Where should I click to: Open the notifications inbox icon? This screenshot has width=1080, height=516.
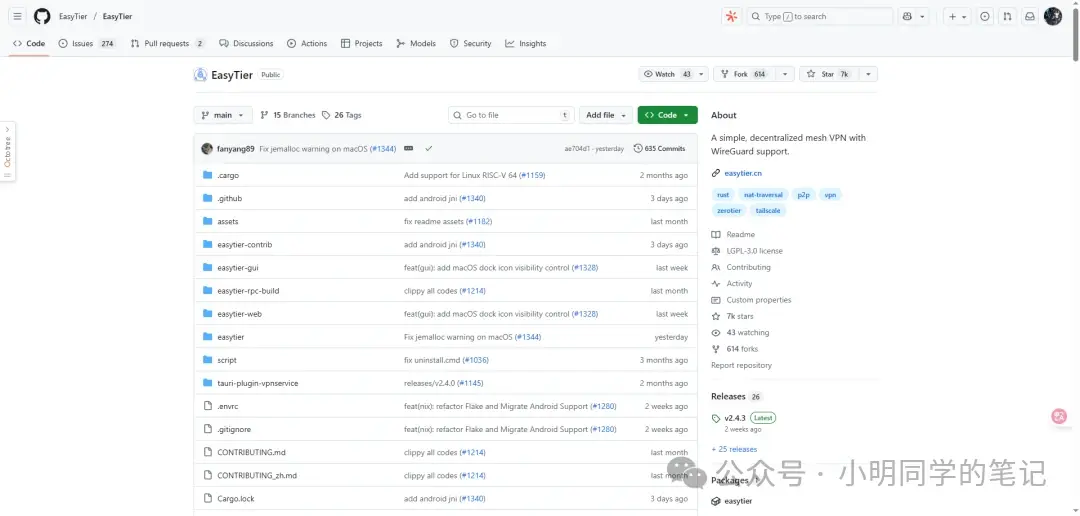coord(1030,17)
